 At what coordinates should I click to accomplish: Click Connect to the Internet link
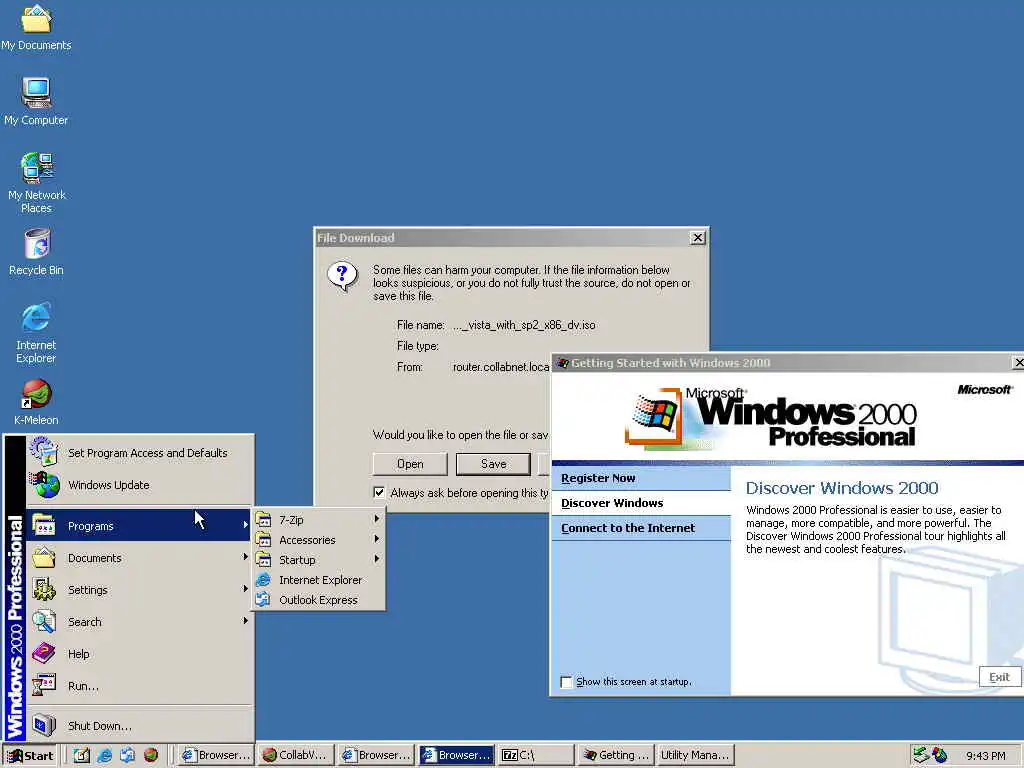(628, 528)
